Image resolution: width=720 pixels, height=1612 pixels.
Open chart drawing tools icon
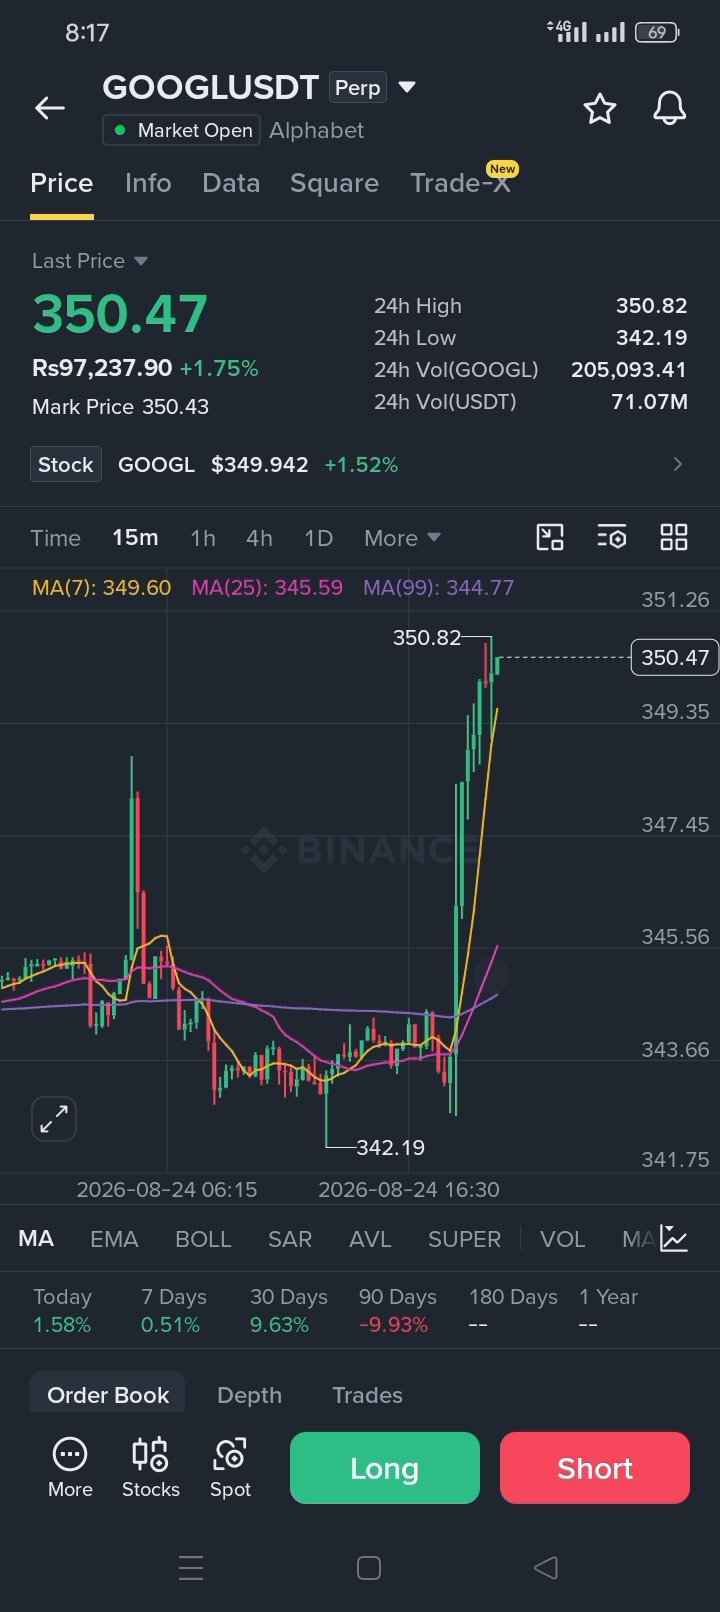[x=550, y=537]
